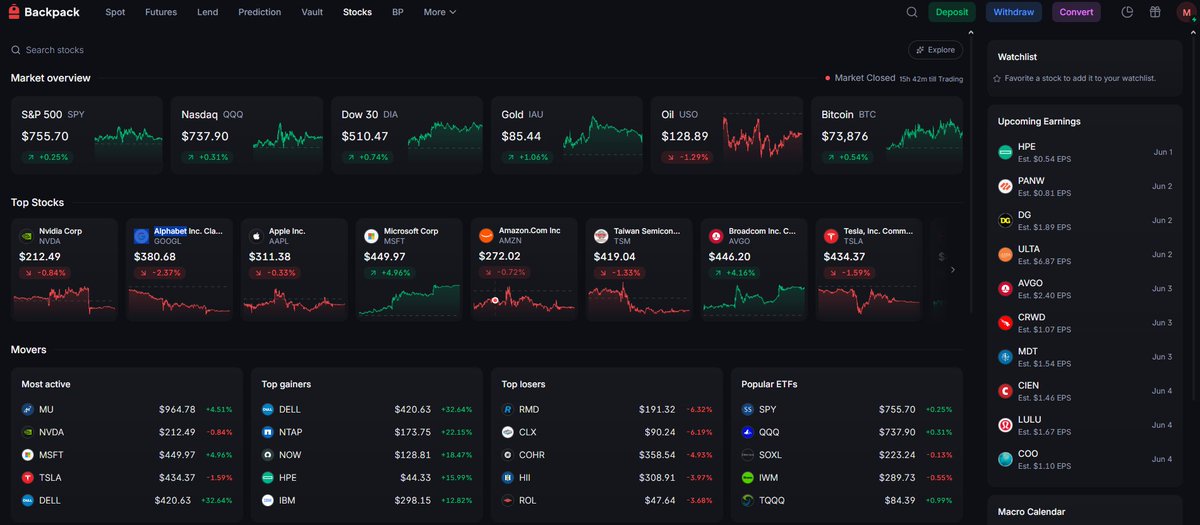Select TQQQ row in Popular ETFs

click(x=847, y=500)
